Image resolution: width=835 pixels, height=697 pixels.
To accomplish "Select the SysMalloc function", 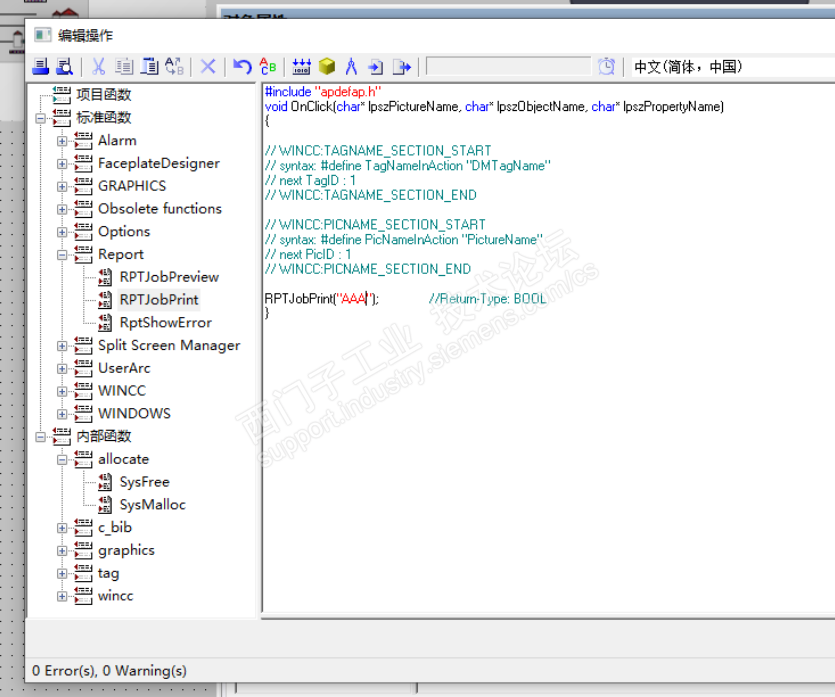I will tap(152, 505).
